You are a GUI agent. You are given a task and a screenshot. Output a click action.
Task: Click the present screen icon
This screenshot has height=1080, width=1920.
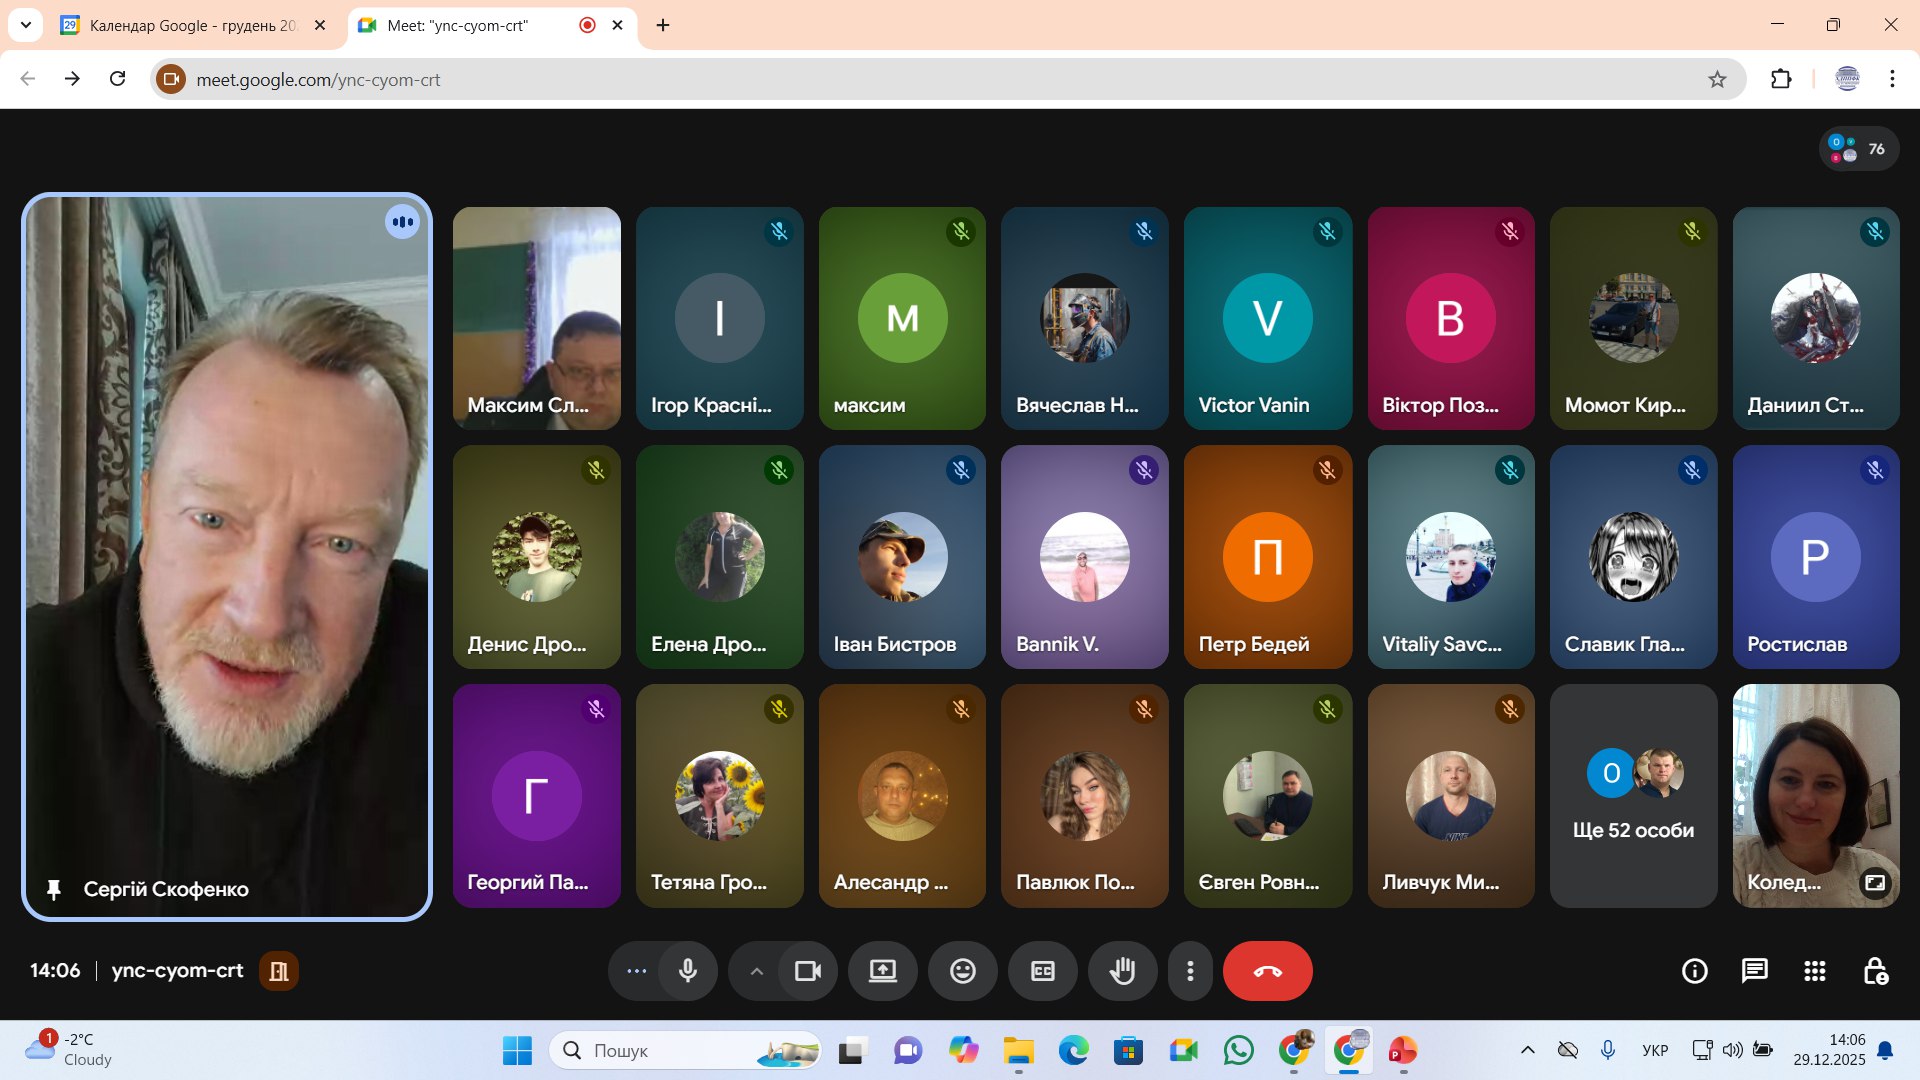[x=882, y=971]
